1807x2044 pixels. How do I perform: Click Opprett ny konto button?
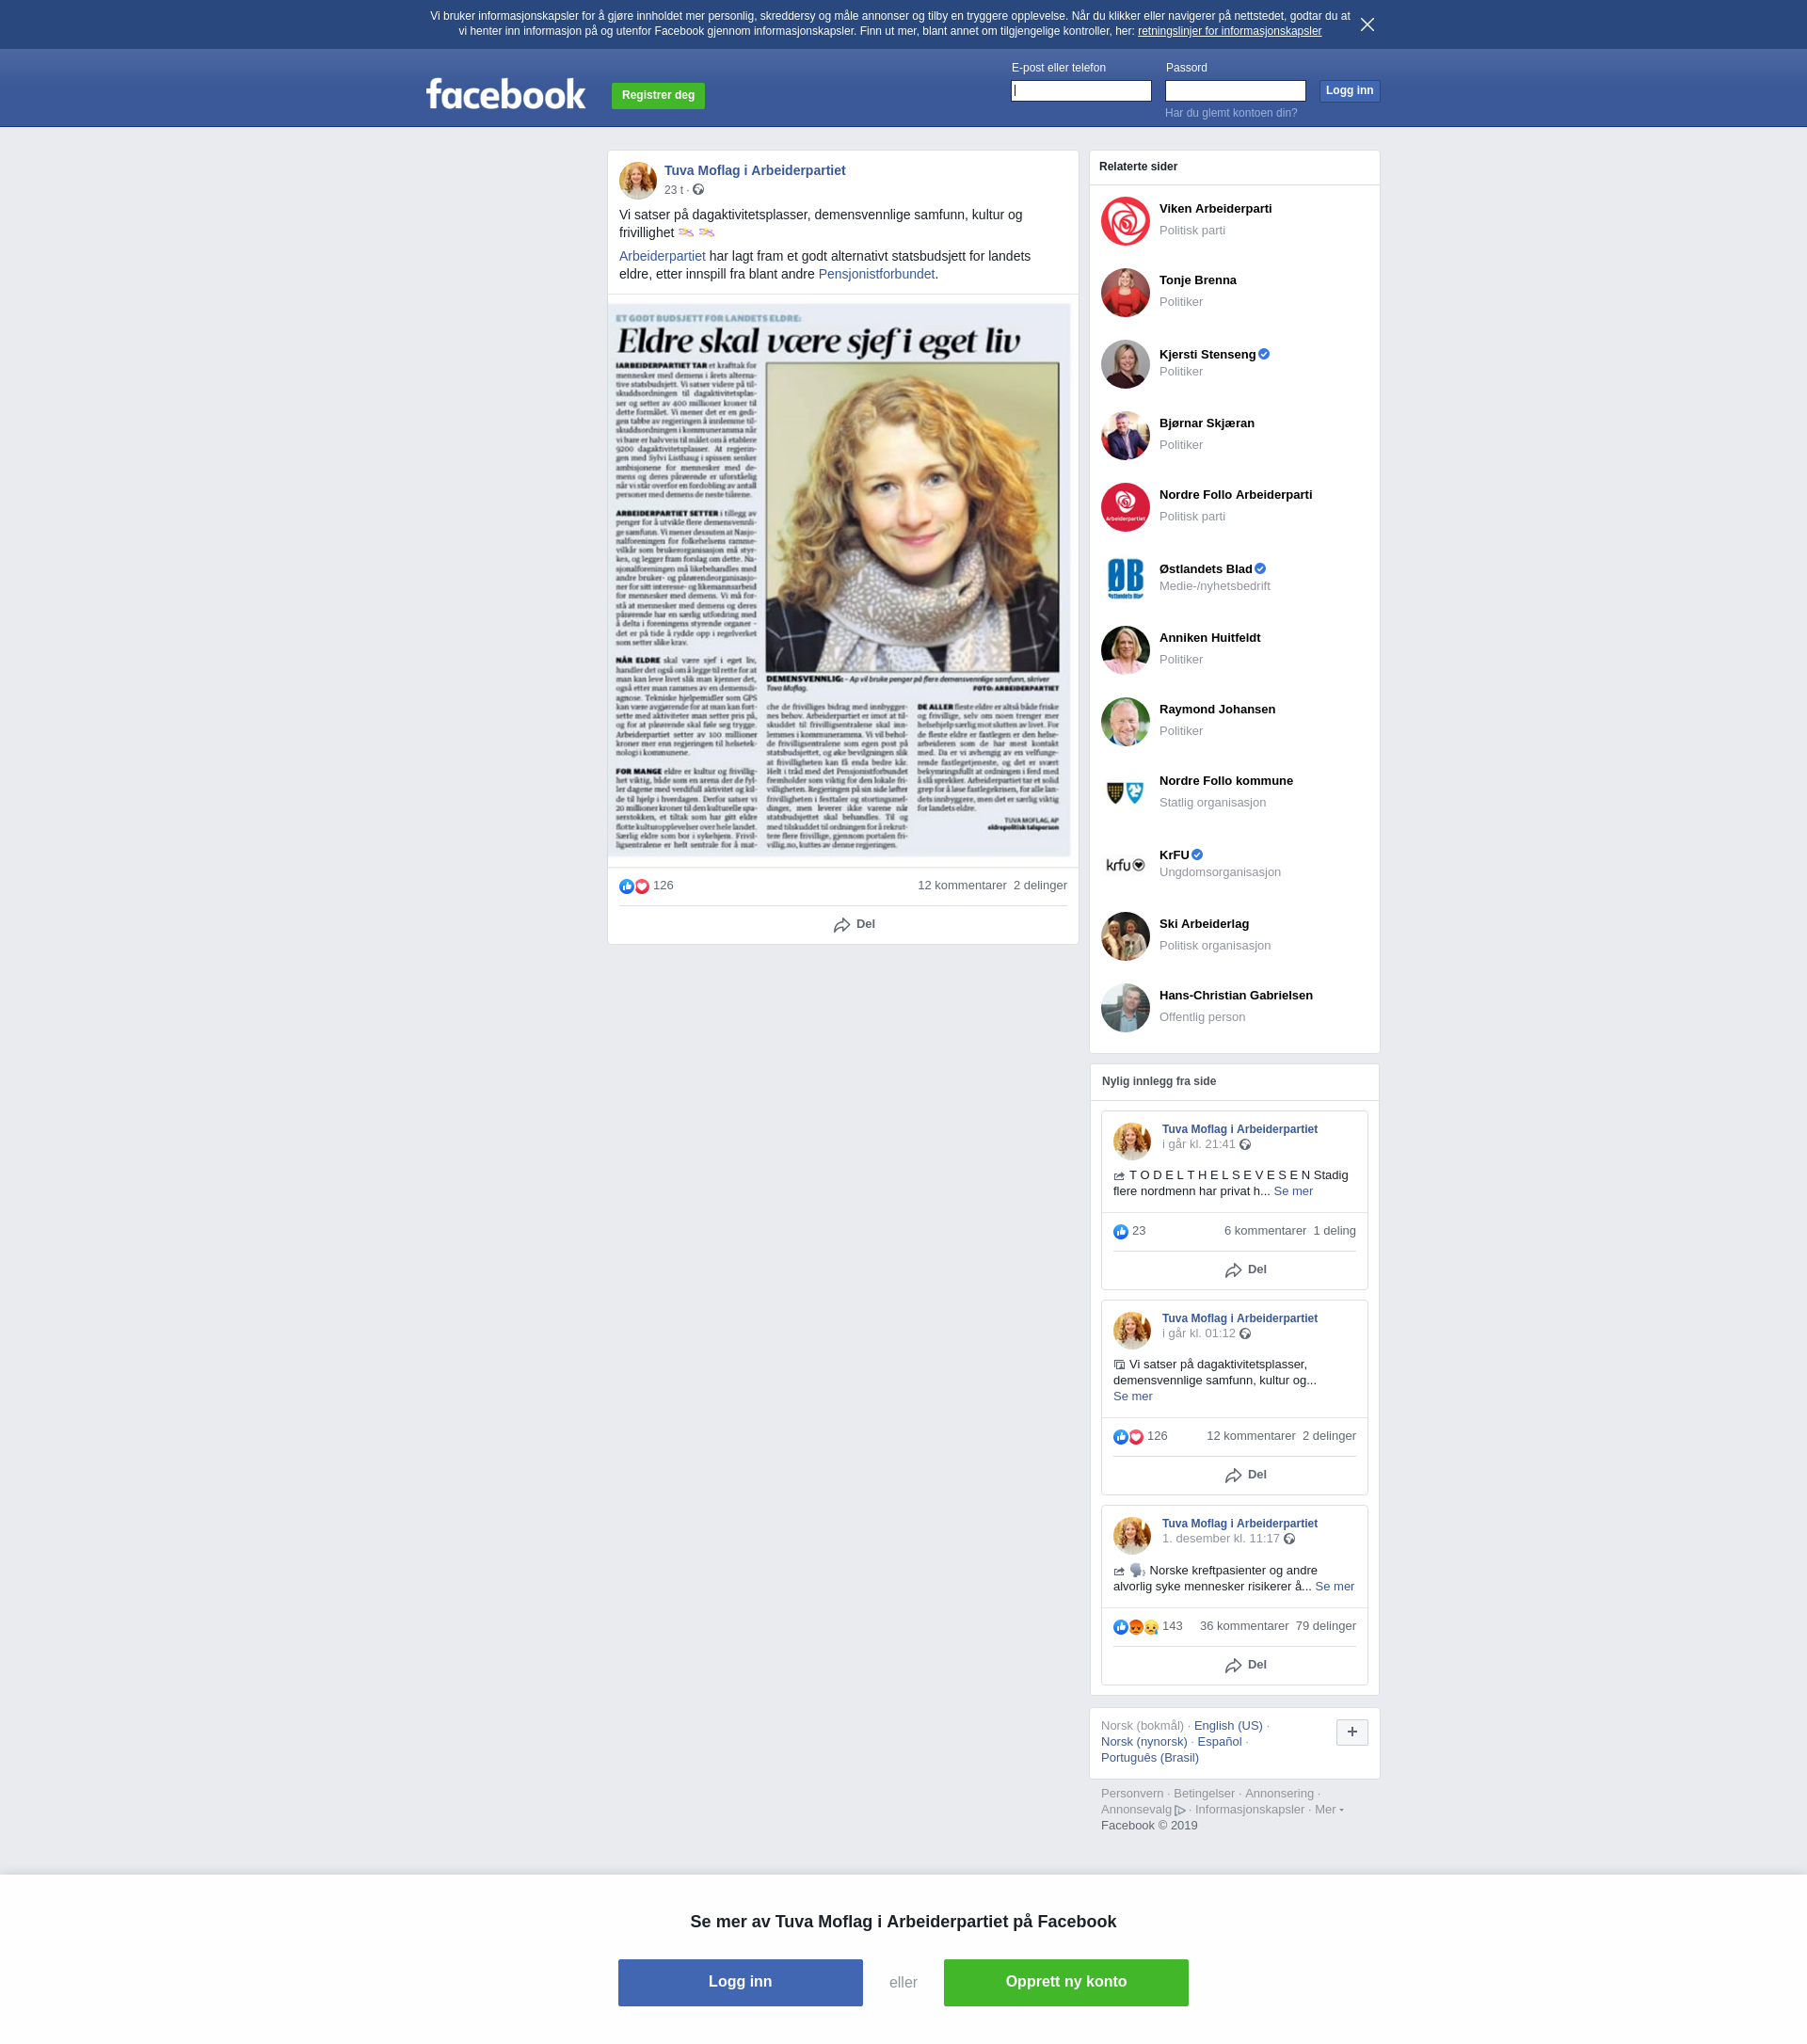tap(1066, 1982)
